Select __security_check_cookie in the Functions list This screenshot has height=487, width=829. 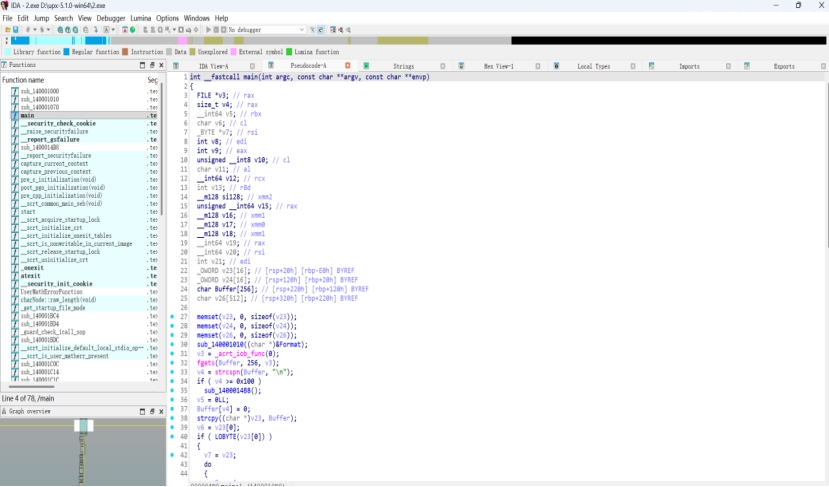(x=58, y=123)
